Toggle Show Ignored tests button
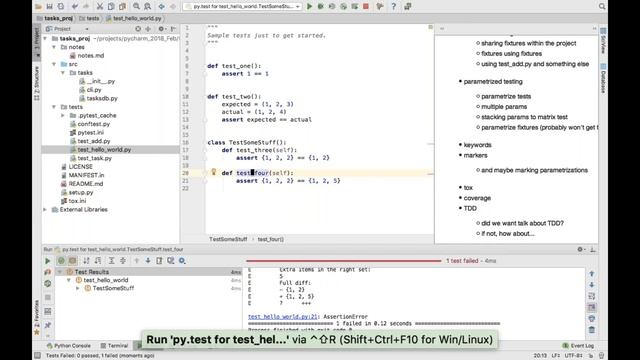The height and width of the screenshot is (360, 640). [73, 261]
